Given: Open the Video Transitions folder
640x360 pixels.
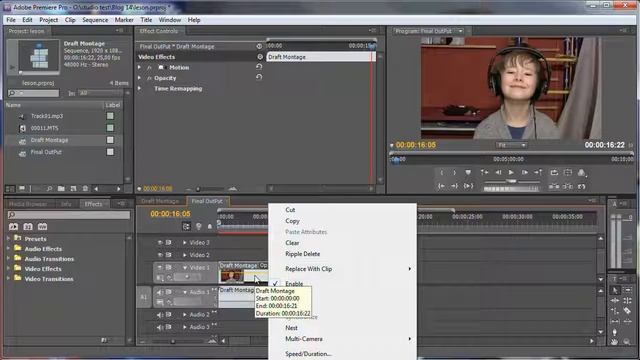Looking at the screenshot, I should pyautogui.click(x=49, y=279).
